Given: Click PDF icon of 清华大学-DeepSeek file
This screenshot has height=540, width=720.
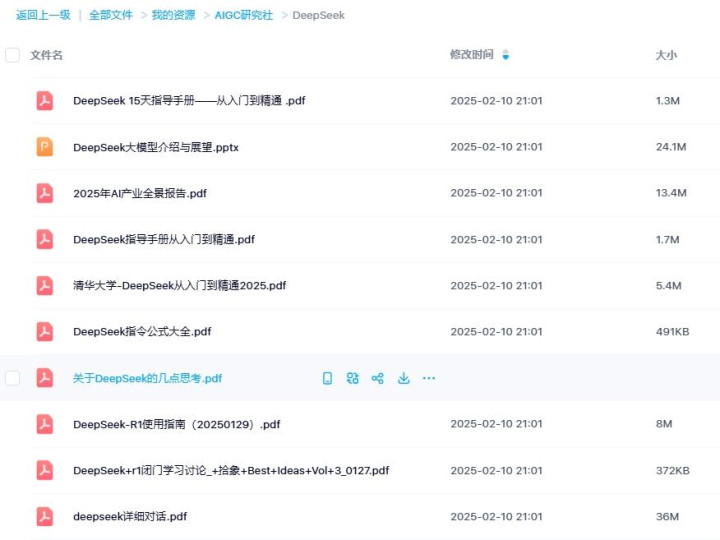Looking at the screenshot, I should click(x=45, y=285).
